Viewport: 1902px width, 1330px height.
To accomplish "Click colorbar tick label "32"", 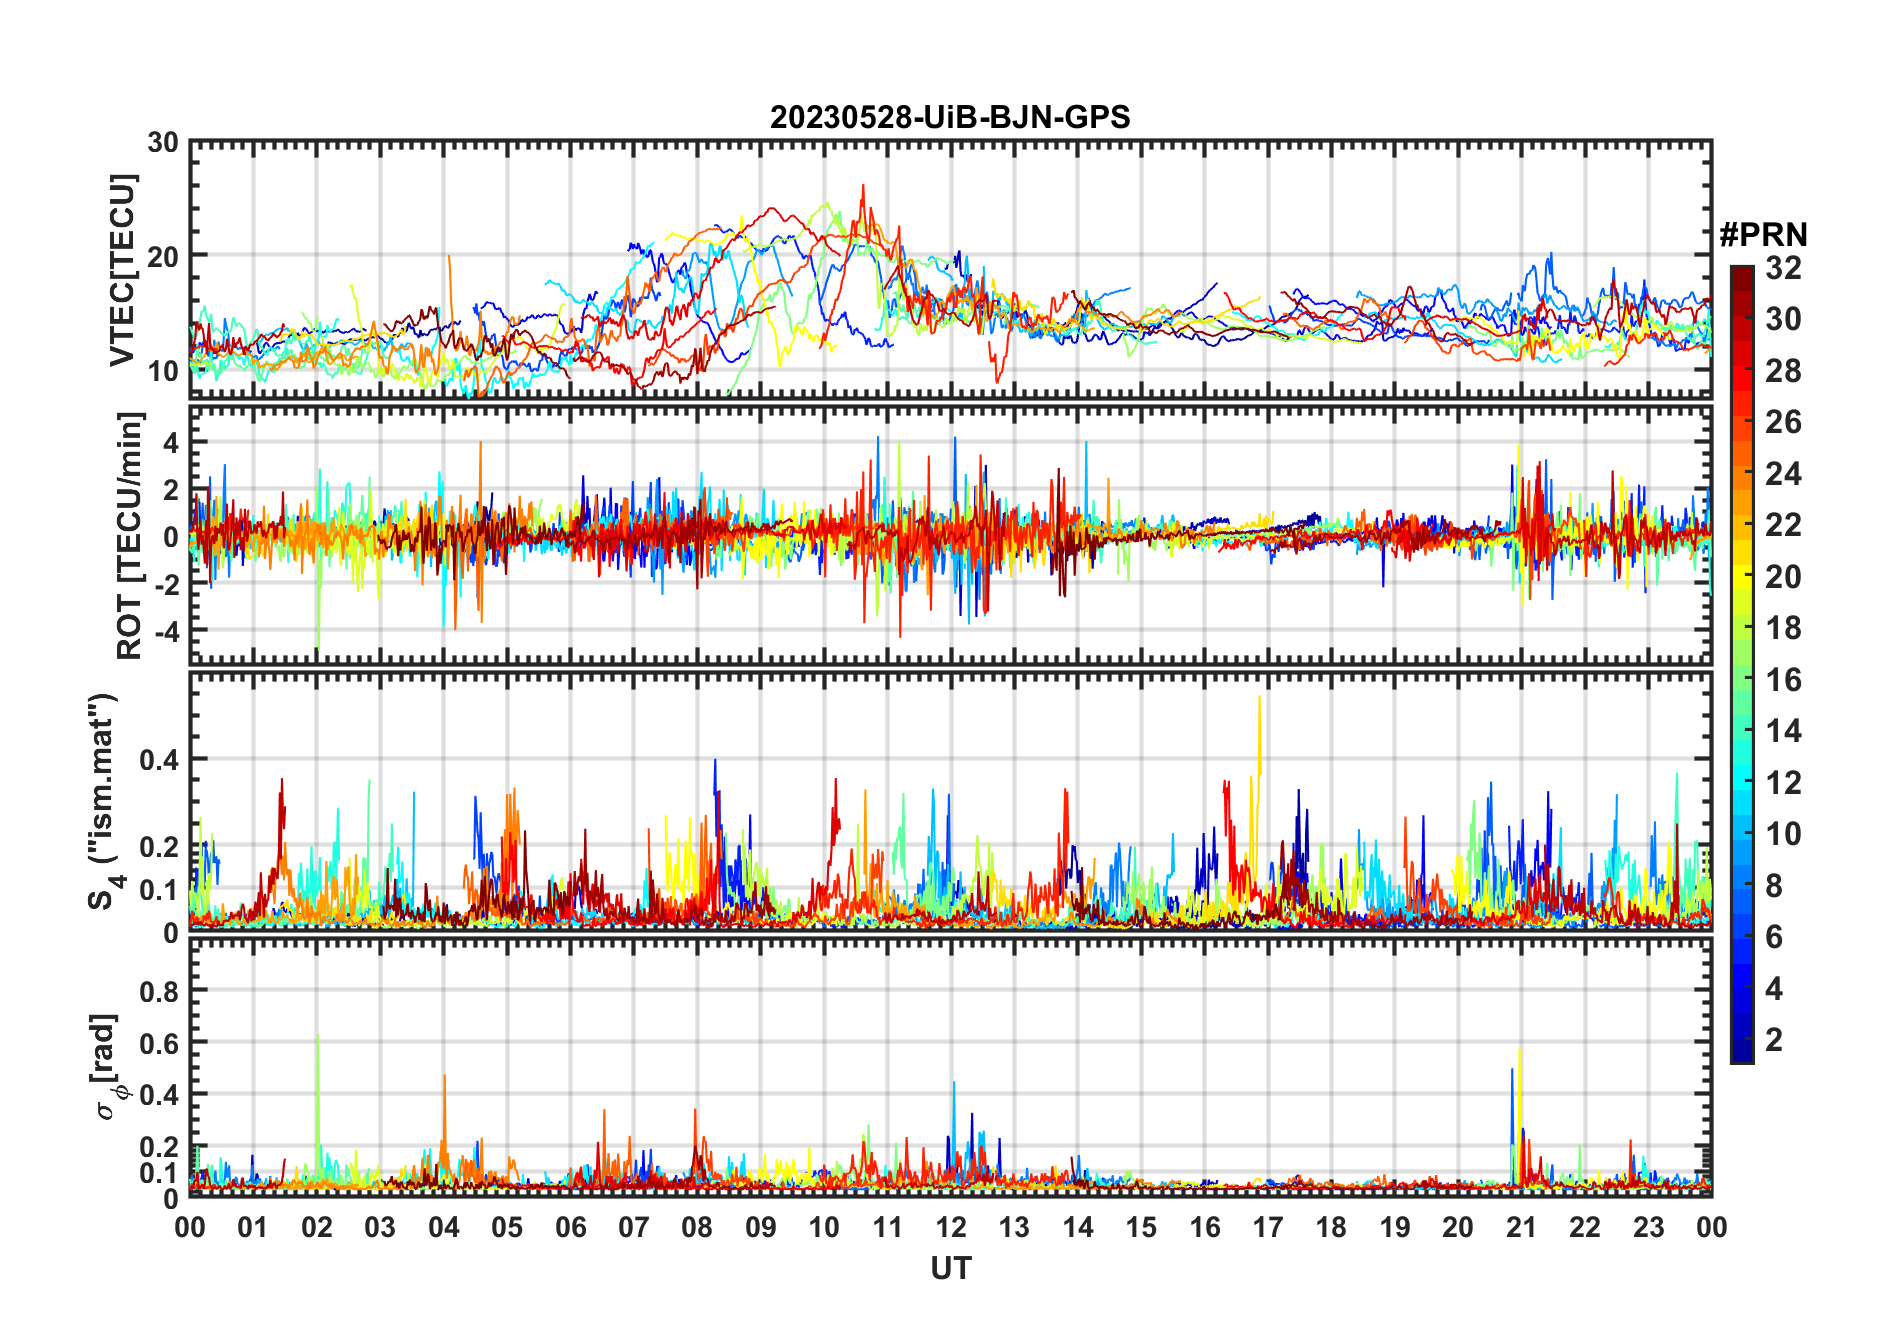I will (x=1783, y=268).
